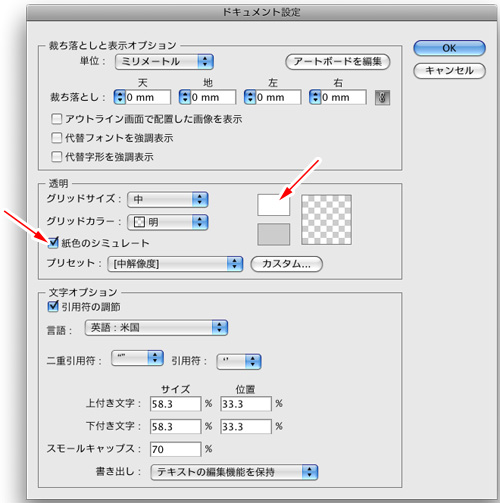Open the 単位 ミリメートル dropdown
Screen dimensions: 500x503
pos(164,62)
